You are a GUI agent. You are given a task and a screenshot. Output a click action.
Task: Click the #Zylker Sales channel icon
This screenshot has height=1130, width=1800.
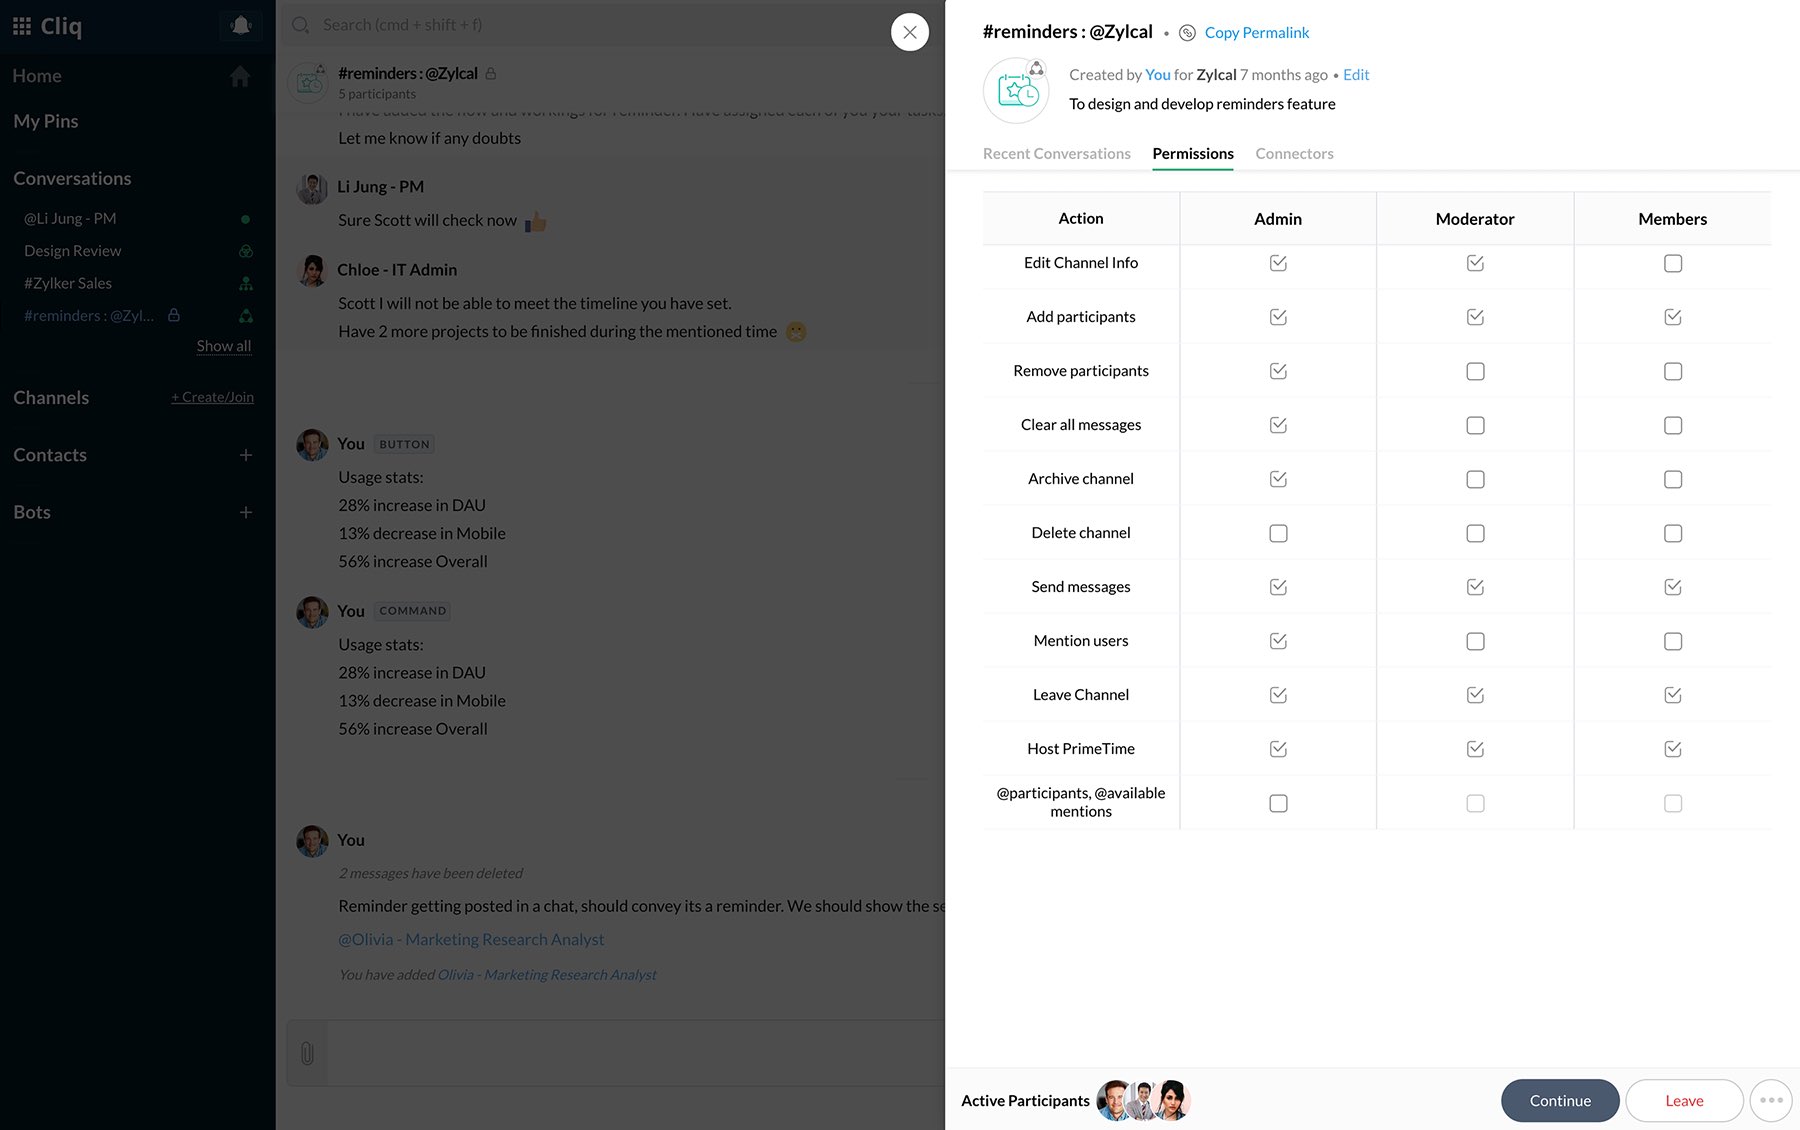pyautogui.click(x=246, y=284)
